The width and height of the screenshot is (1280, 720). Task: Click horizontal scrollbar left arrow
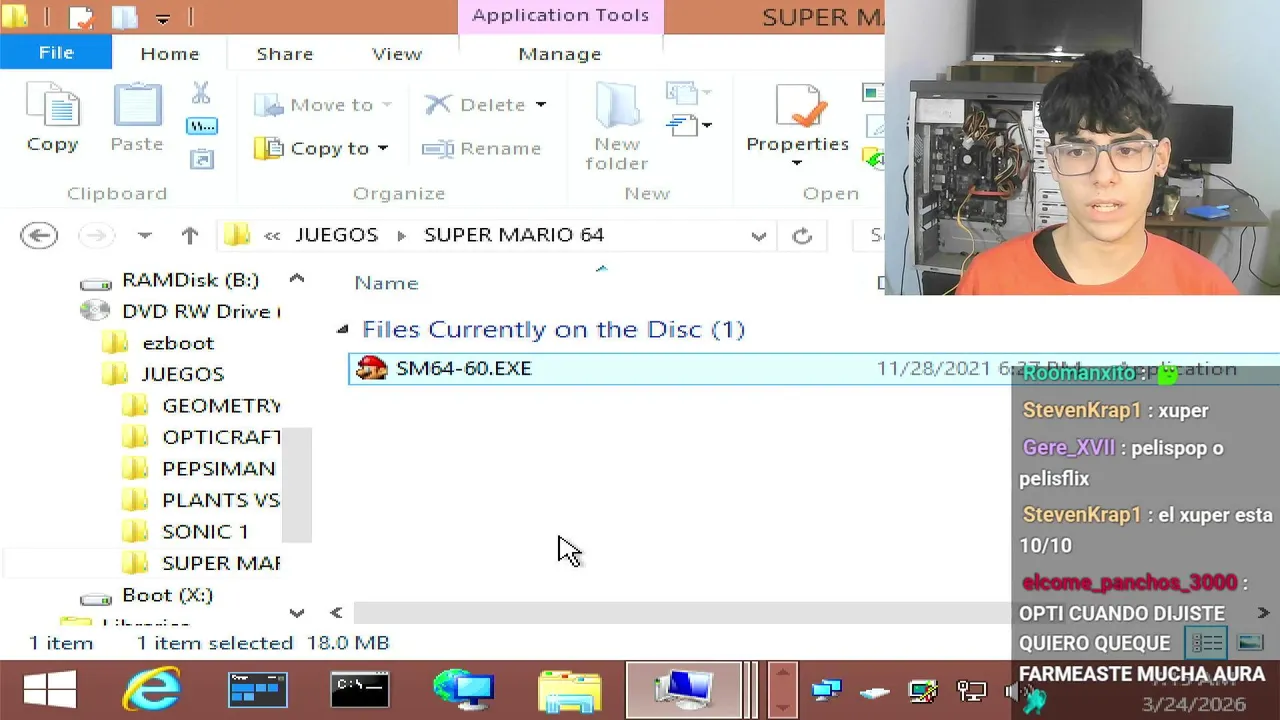[336, 612]
